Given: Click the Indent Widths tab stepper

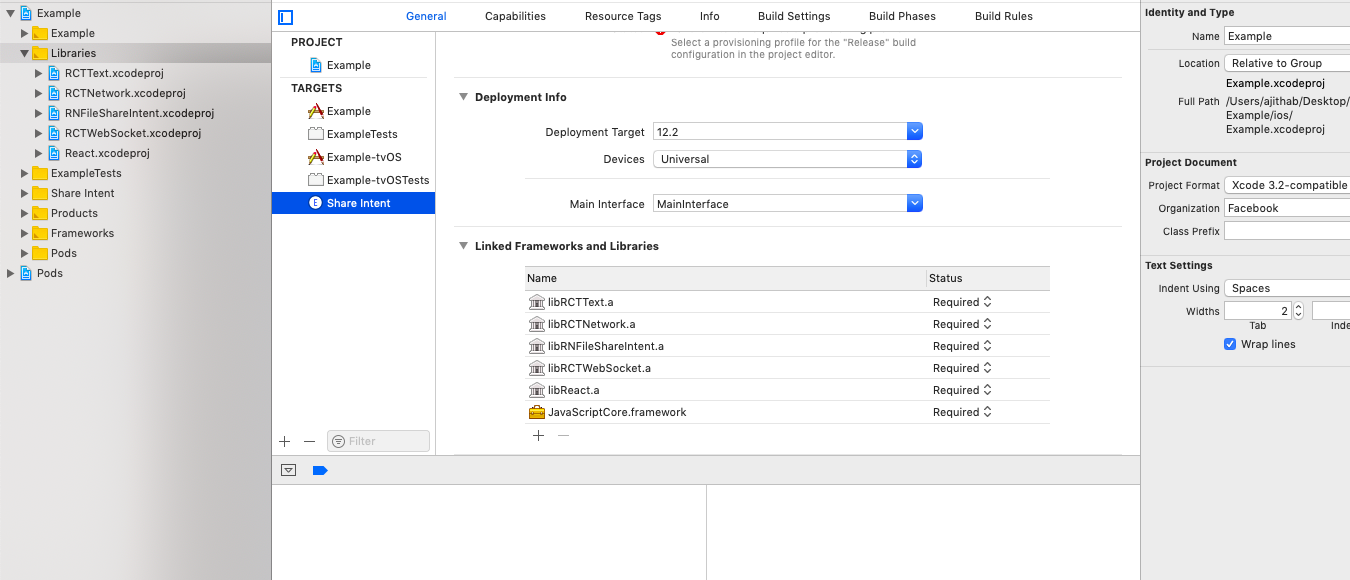Looking at the screenshot, I should [x=1298, y=311].
